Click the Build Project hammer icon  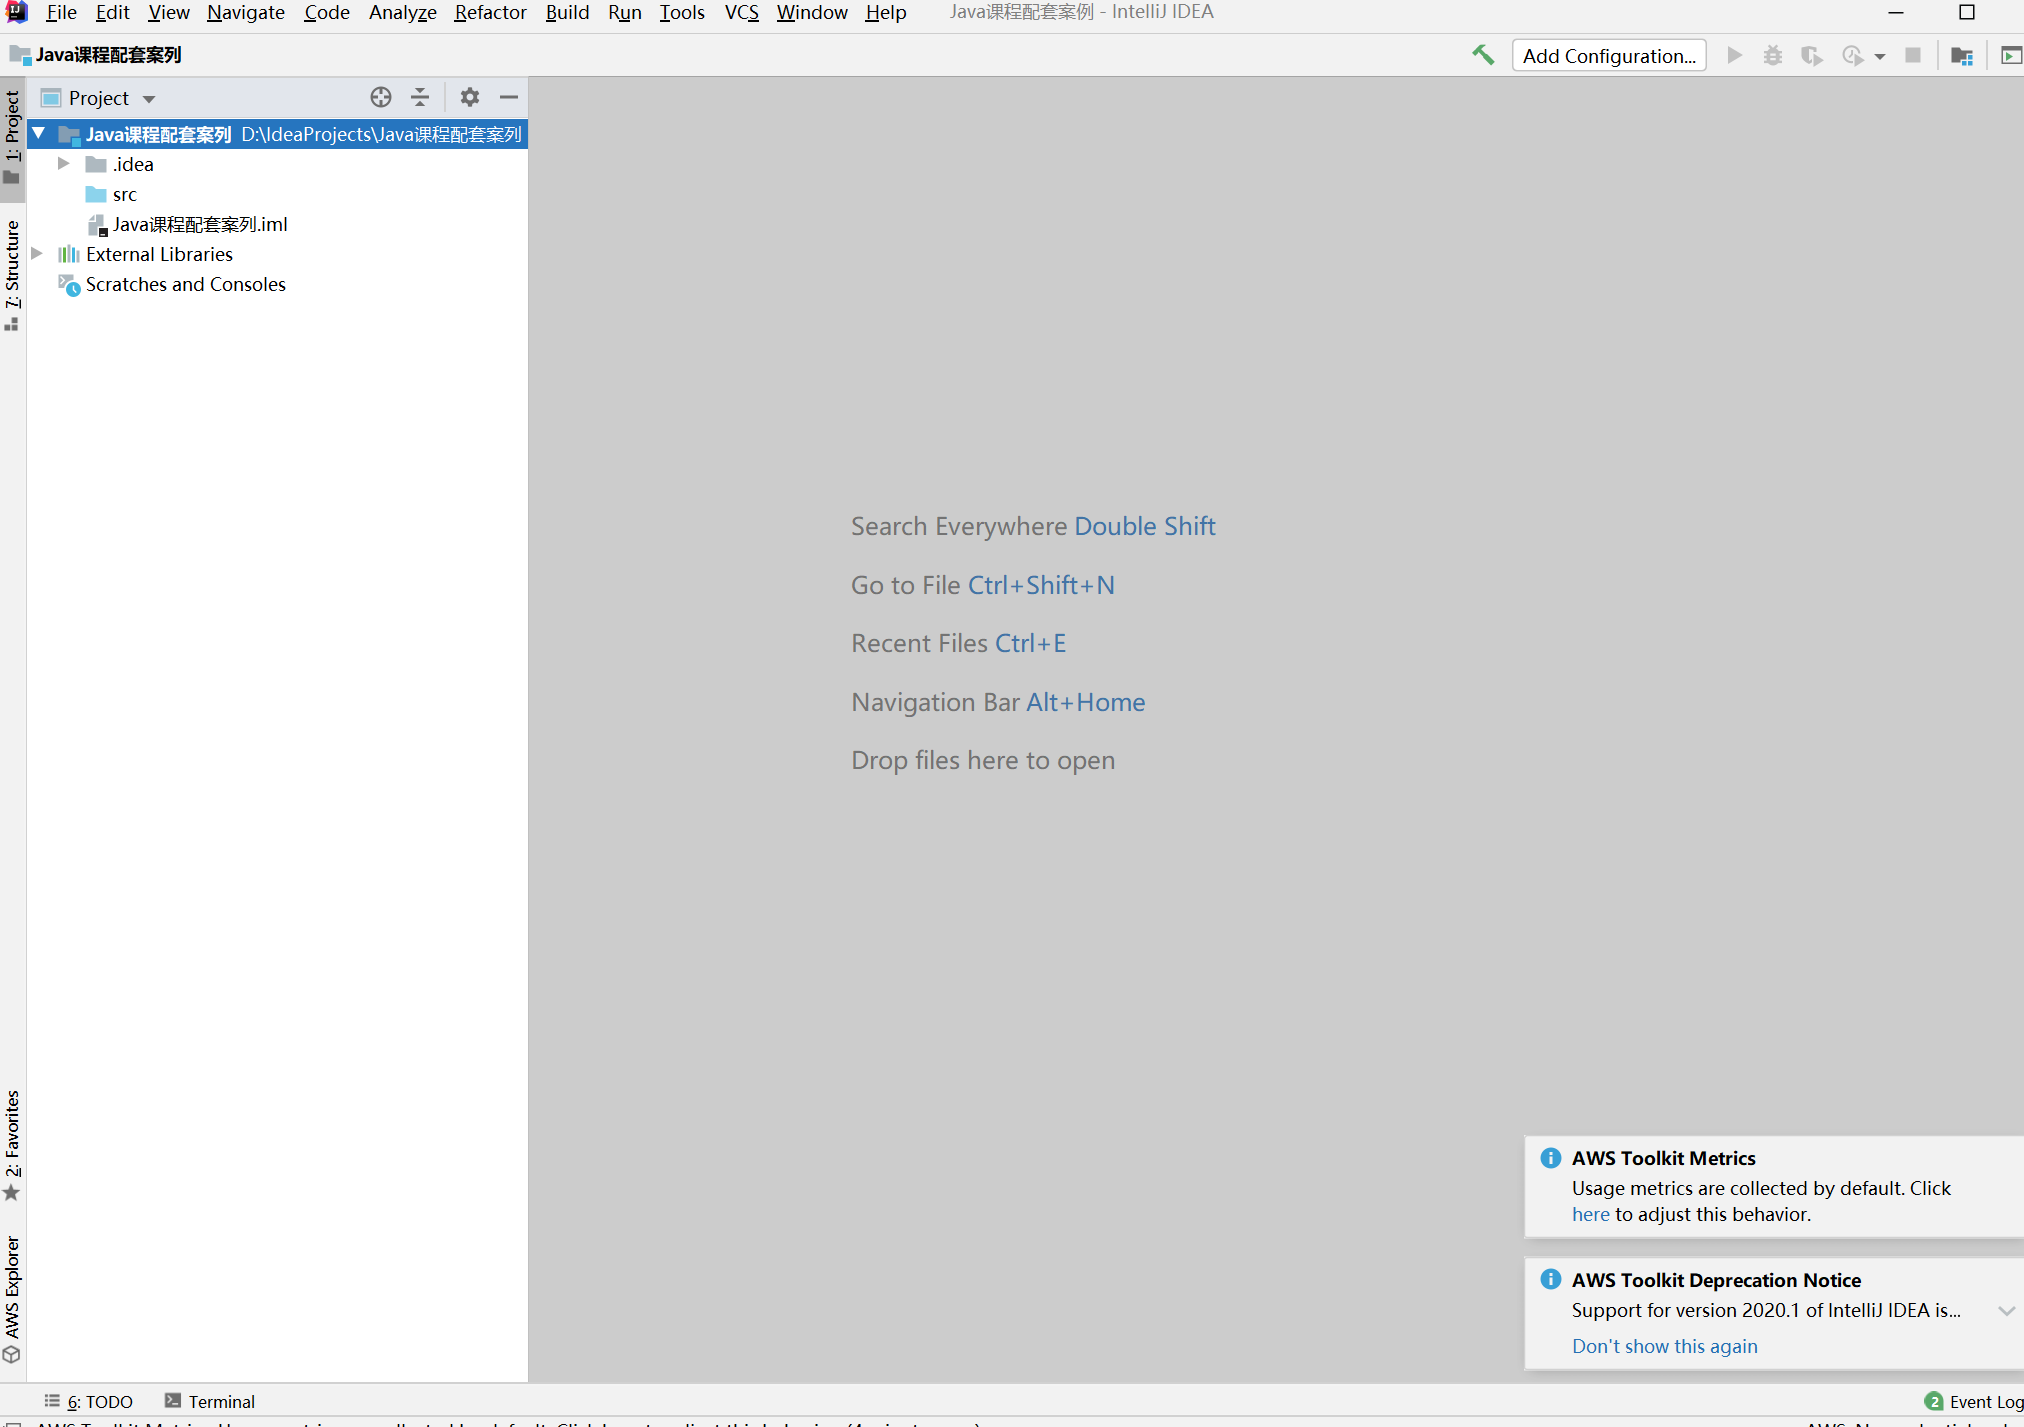1483,56
